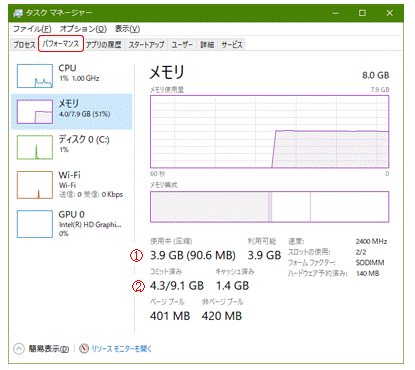Select the CPU usage graph thumbnail
The image size is (415, 370).
[35, 76]
